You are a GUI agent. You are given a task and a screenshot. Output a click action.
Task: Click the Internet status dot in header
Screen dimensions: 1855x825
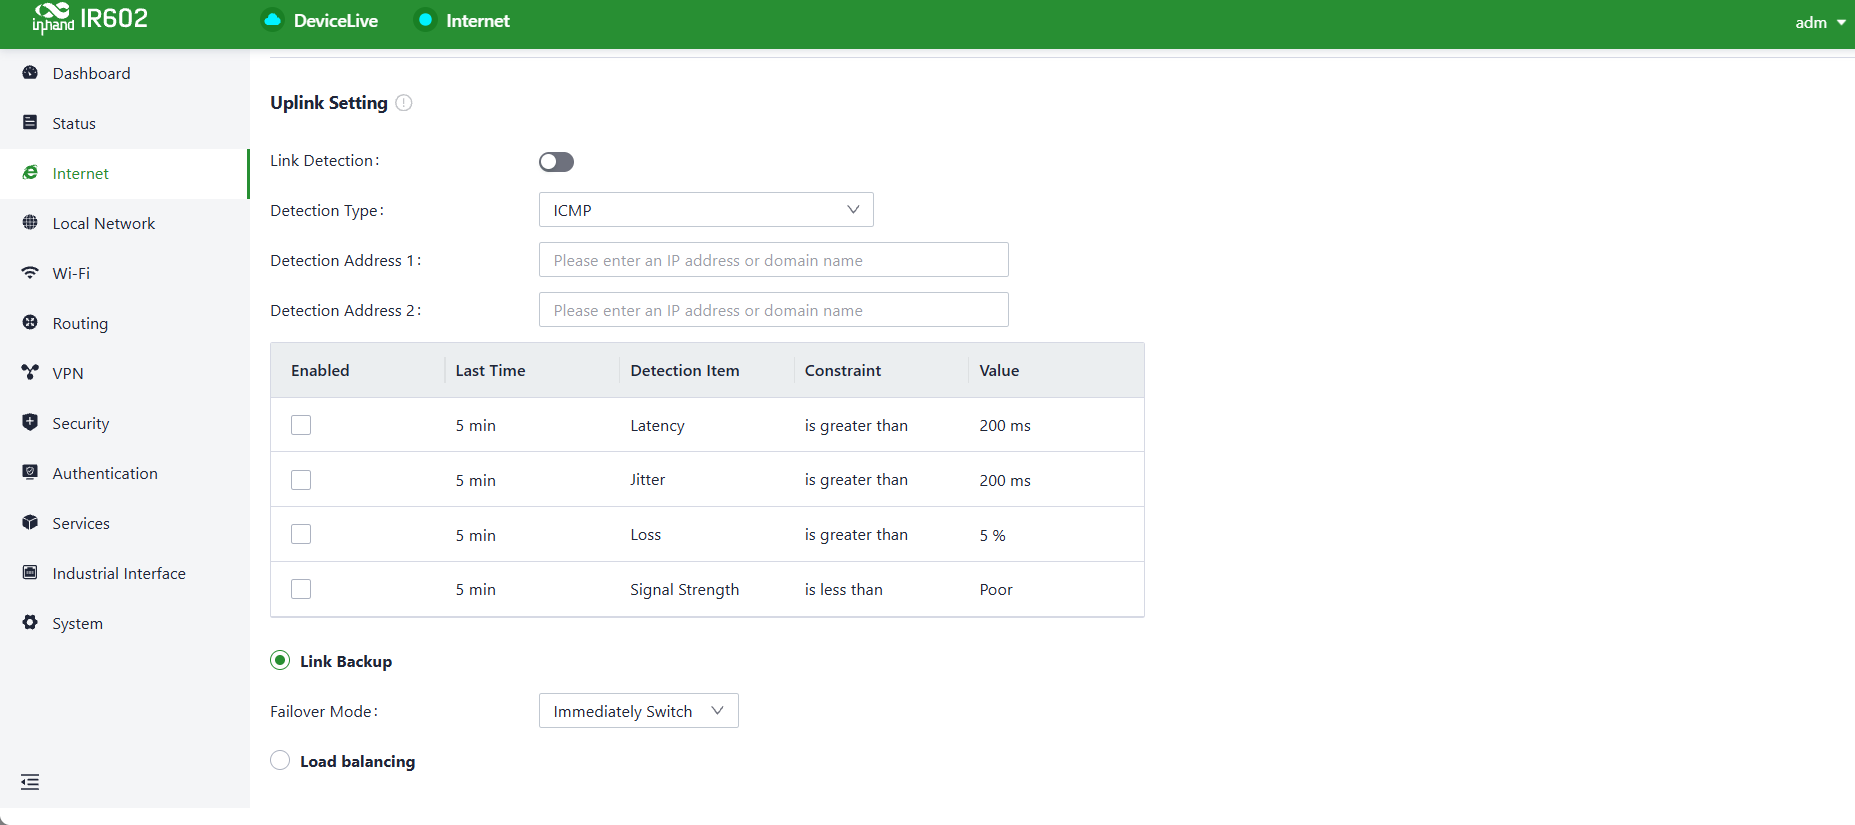[x=425, y=20]
